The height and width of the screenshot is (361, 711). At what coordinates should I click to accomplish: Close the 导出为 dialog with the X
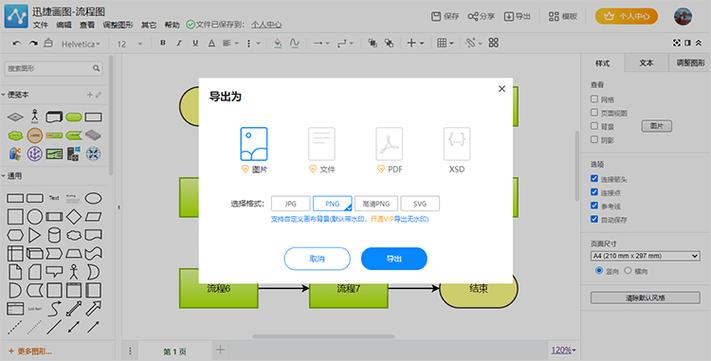[502, 89]
